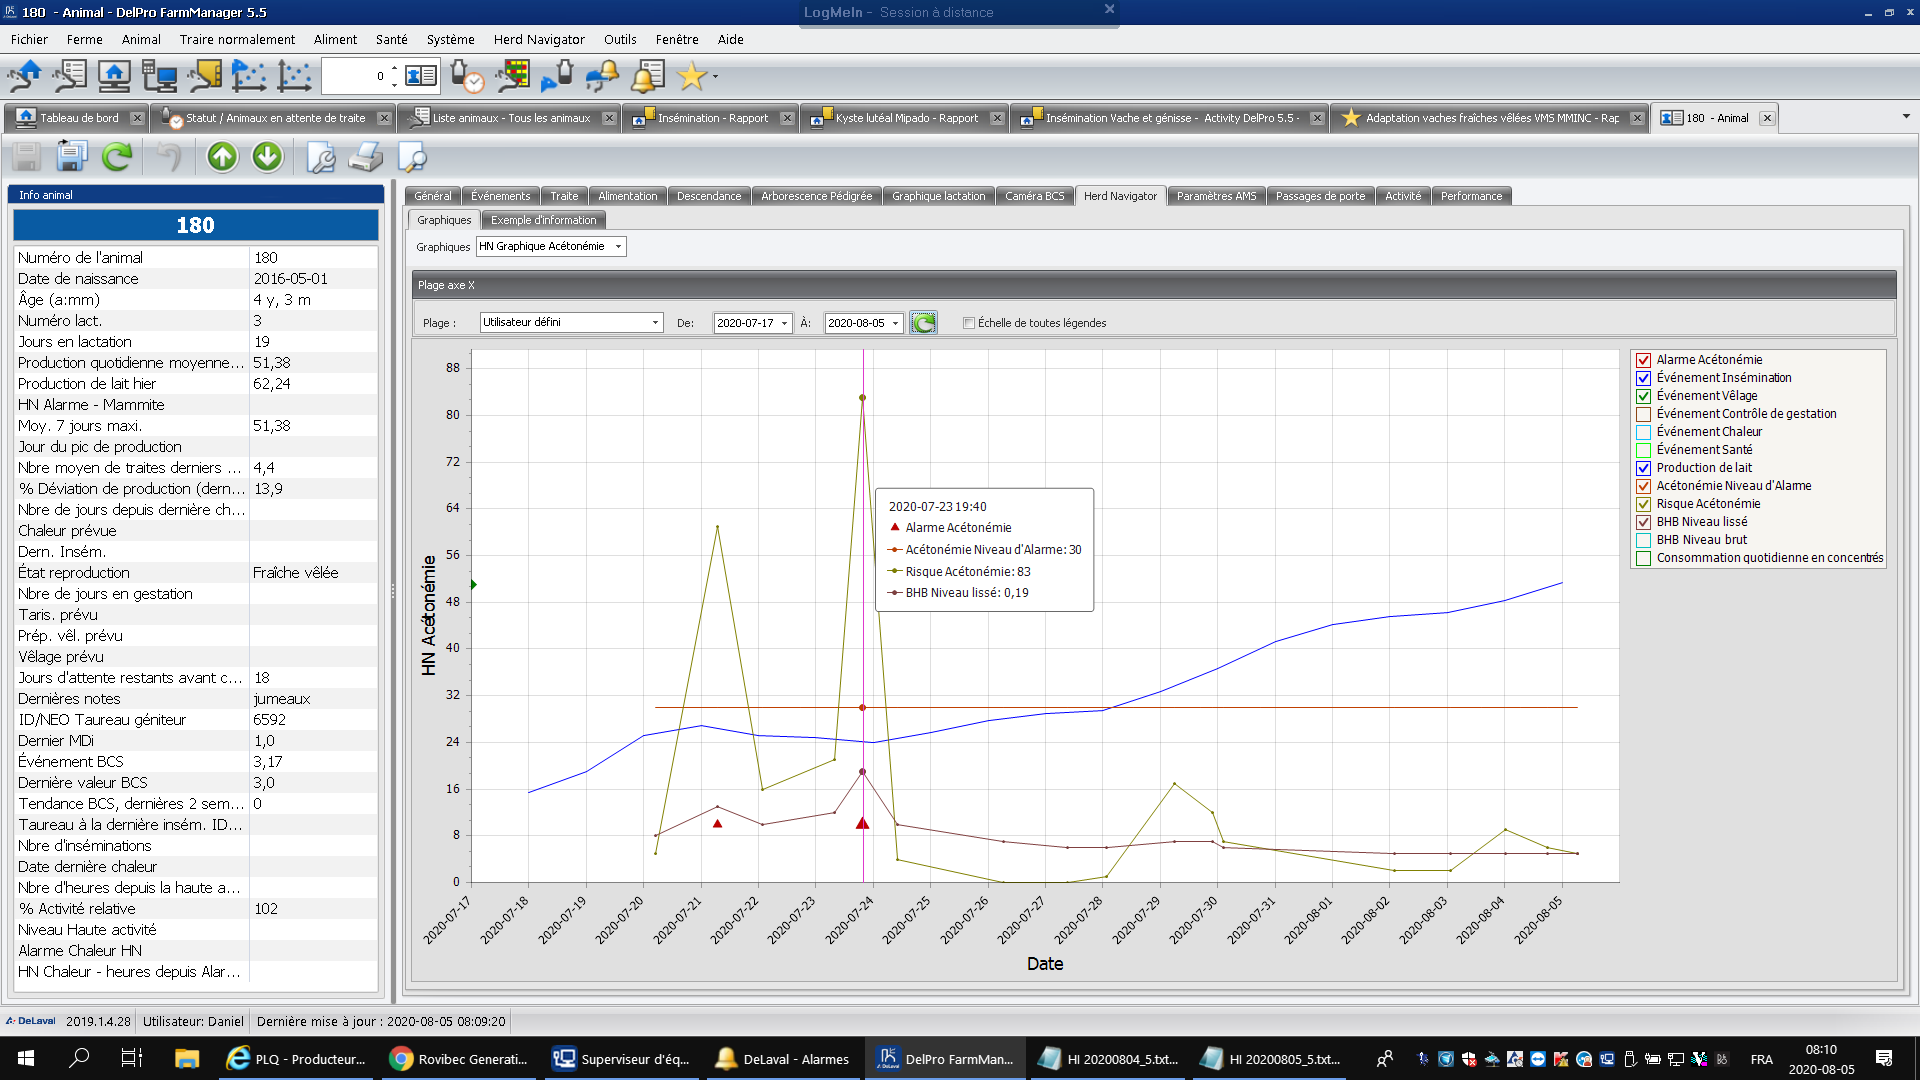The height and width of the screenshot is (1080, 1920).
Task: Toggle BHB Niveau lissé legend checkbox
Action: pos(1643,522)
